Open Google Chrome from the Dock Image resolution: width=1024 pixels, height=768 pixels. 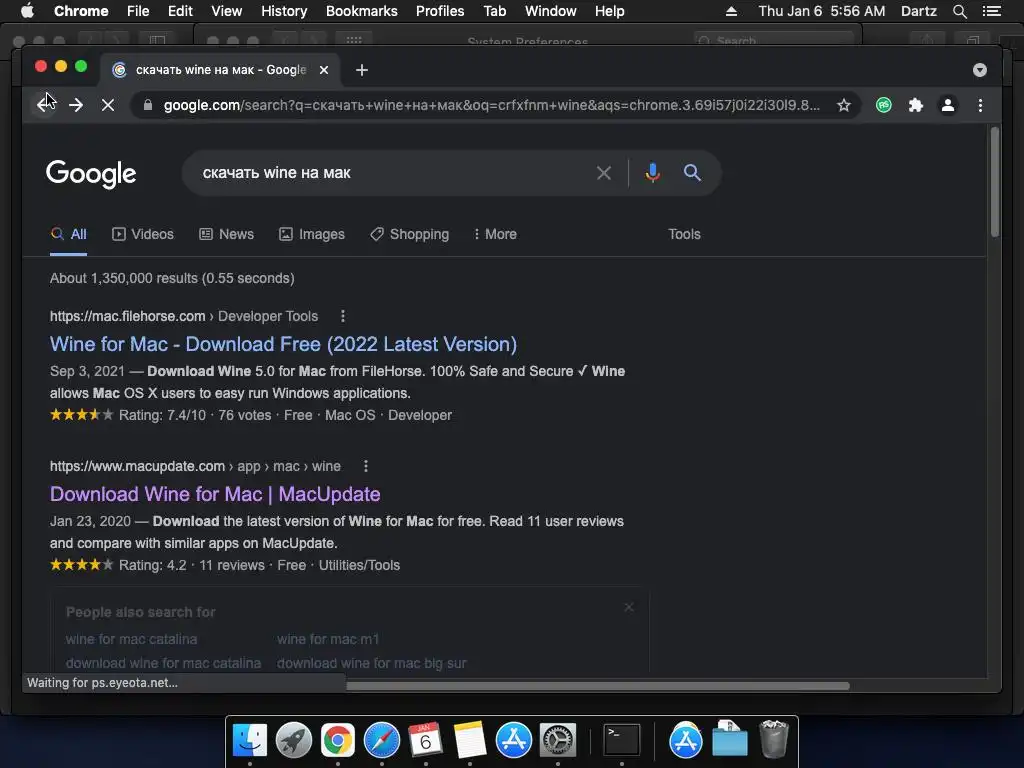(338, 740)
